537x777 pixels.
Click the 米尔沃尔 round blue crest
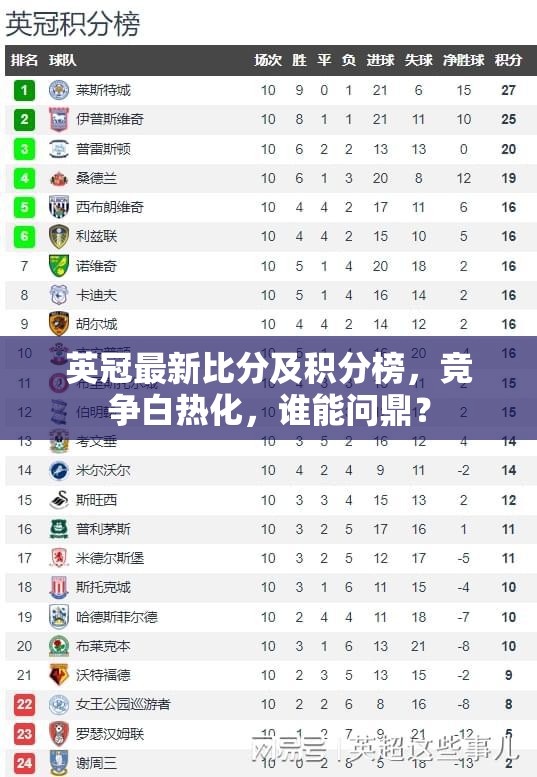pyautogui.click(x=58, y=471)
